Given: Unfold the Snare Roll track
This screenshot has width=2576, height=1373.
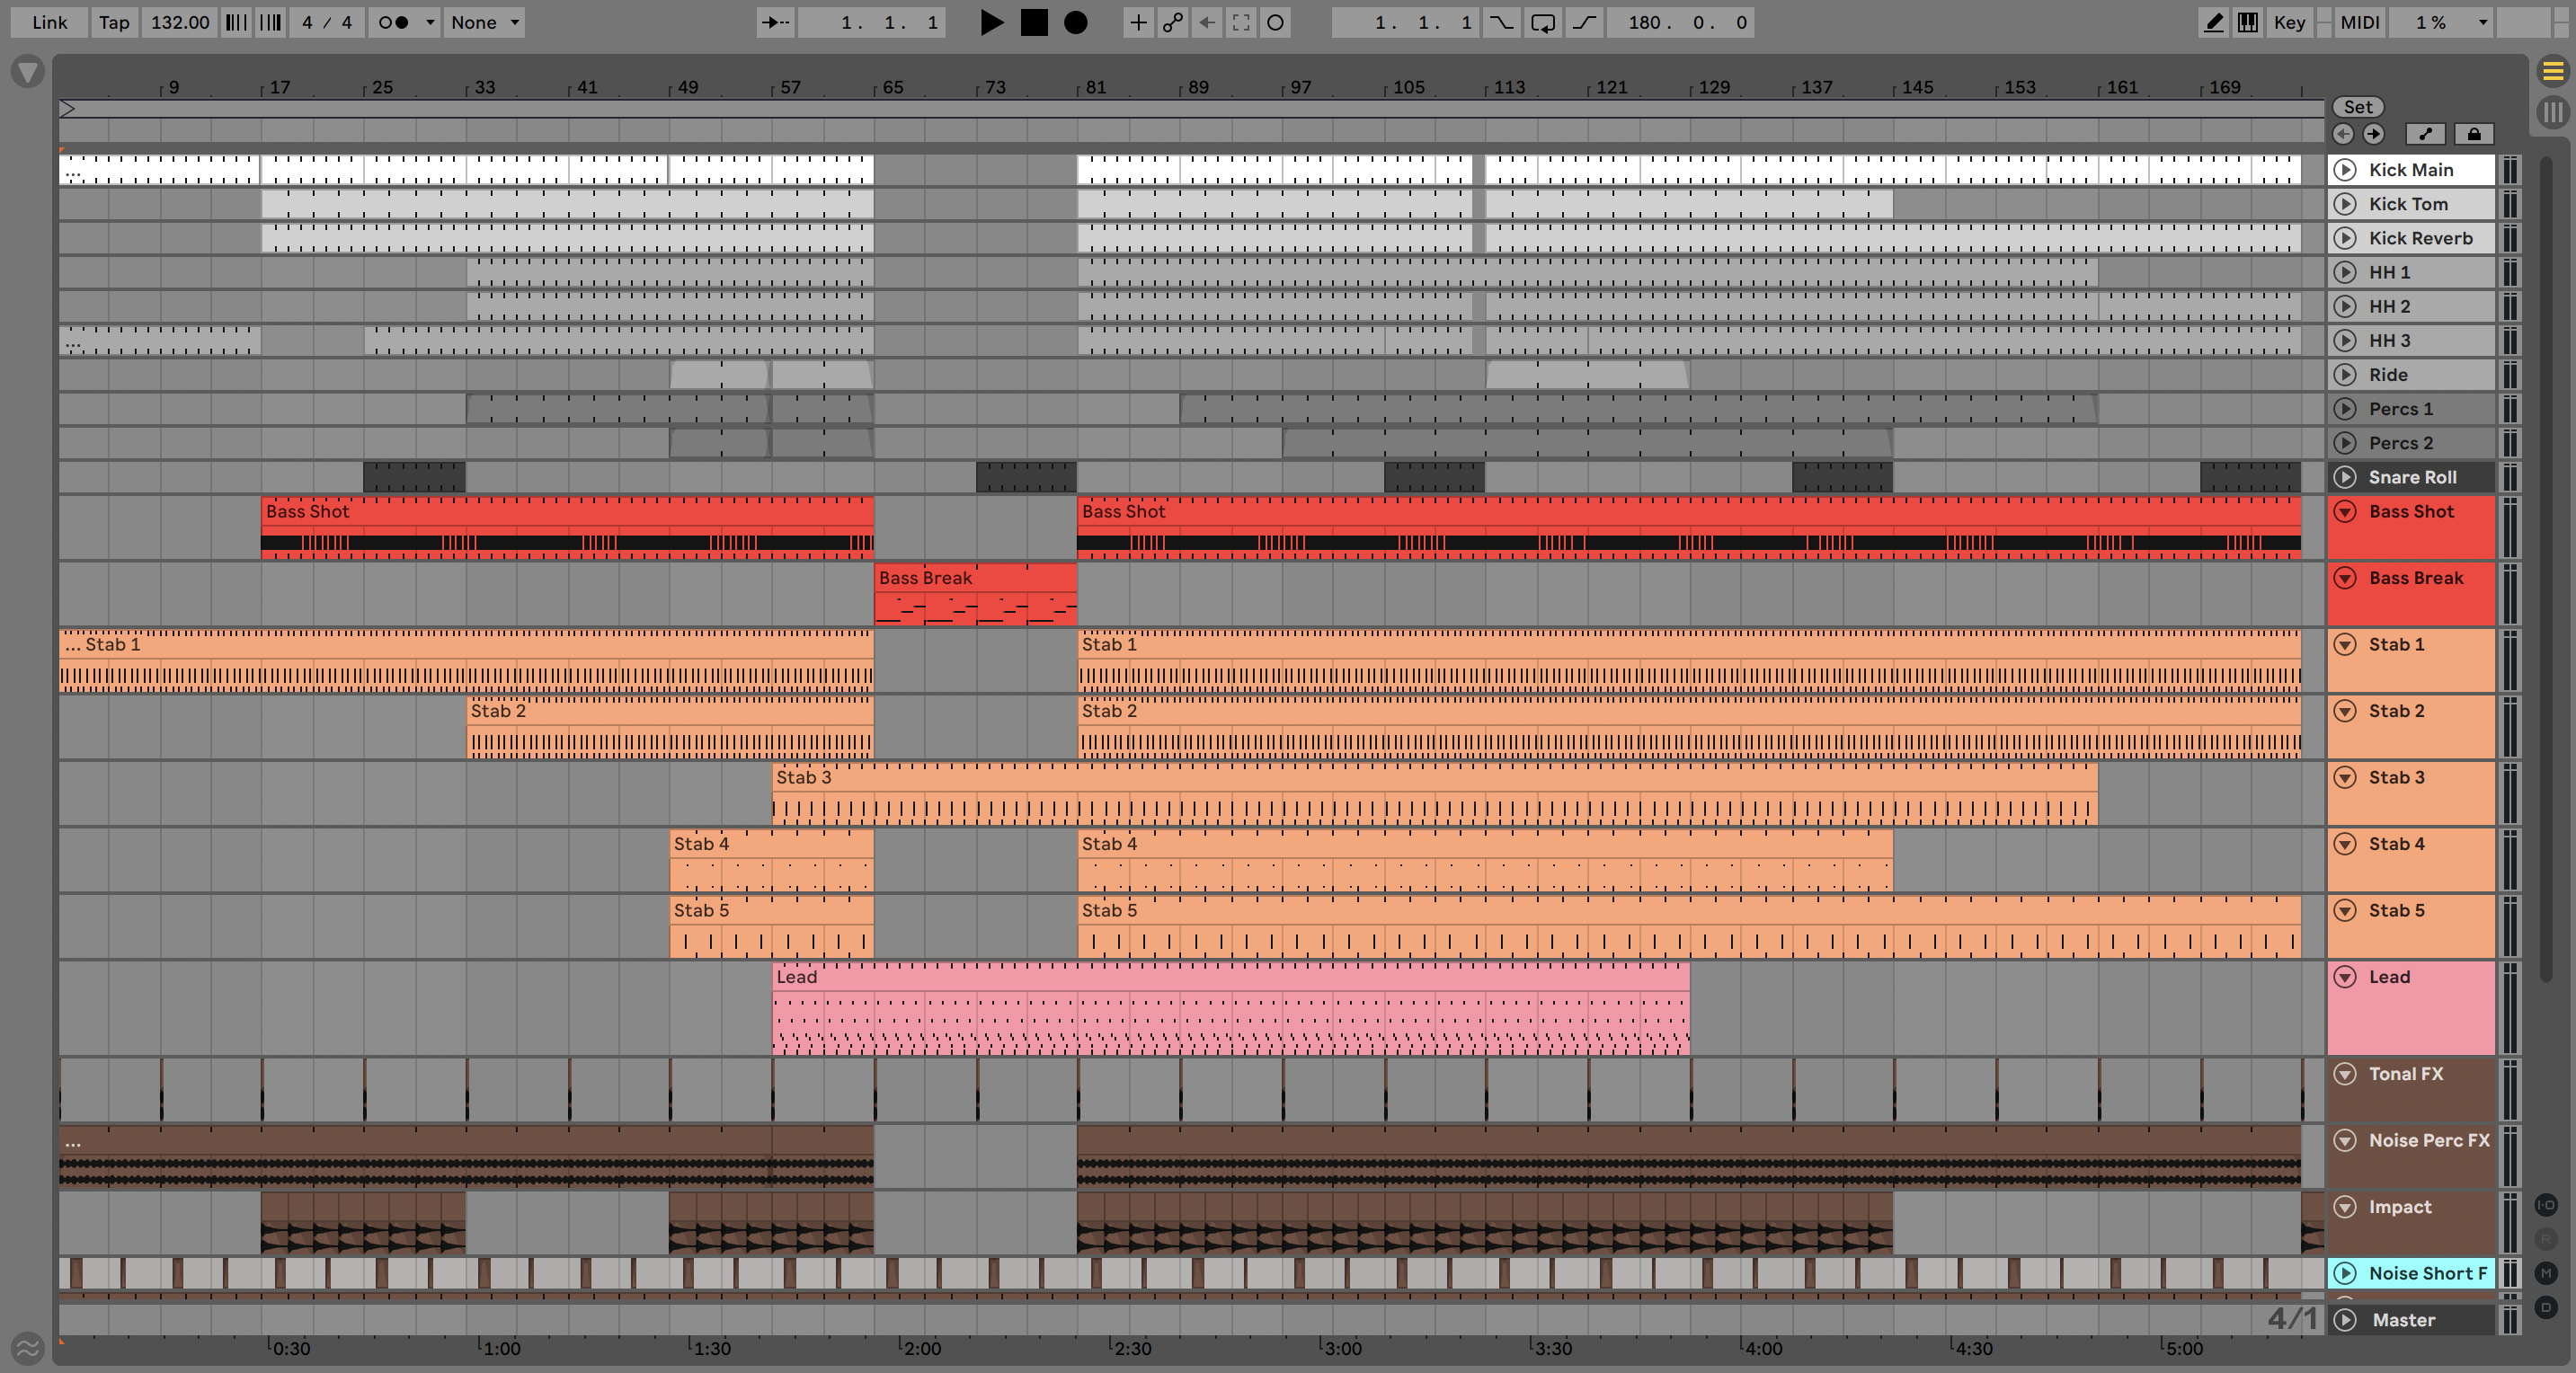Looking at the screenshot, I should coord(2345,477).
